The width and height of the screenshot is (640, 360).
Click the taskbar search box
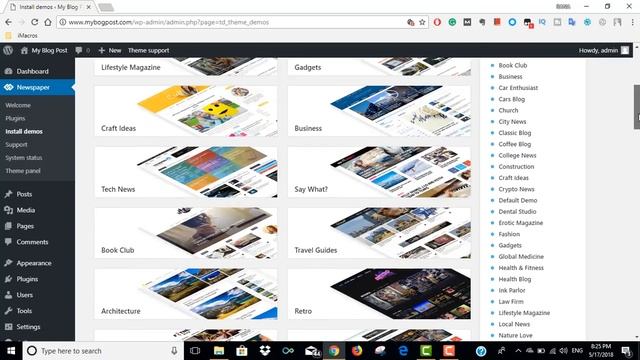click(x=103, y=351)
